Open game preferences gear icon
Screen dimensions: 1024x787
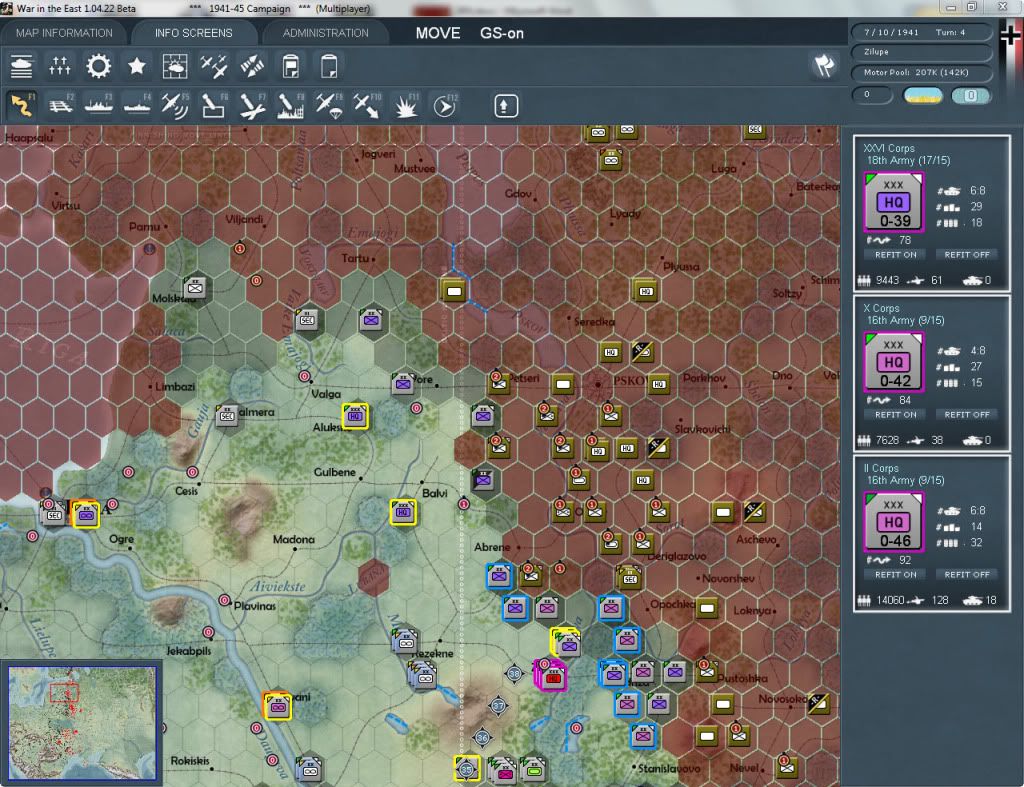click(99, 66)
